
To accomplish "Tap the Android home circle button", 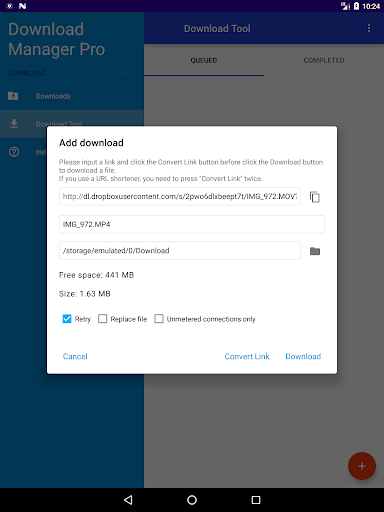I will (x=192, y=500).
